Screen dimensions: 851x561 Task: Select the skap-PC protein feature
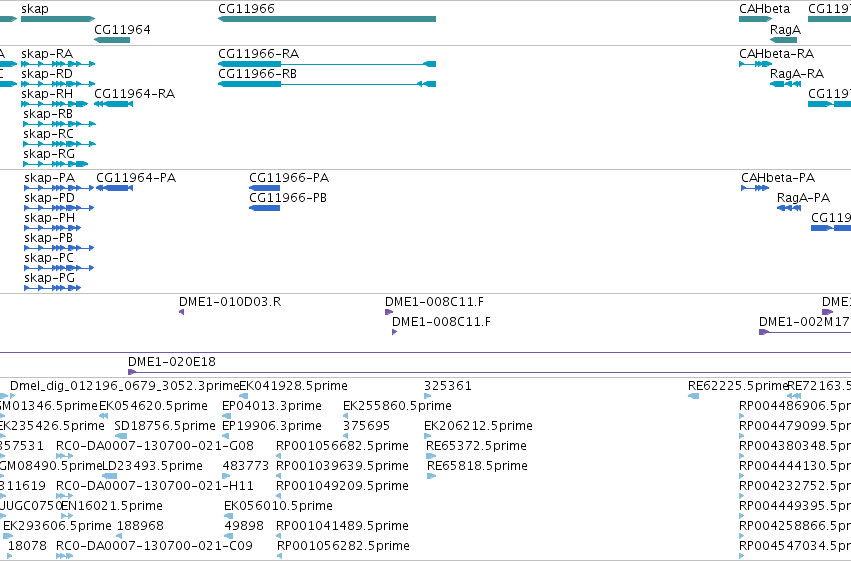59,268
